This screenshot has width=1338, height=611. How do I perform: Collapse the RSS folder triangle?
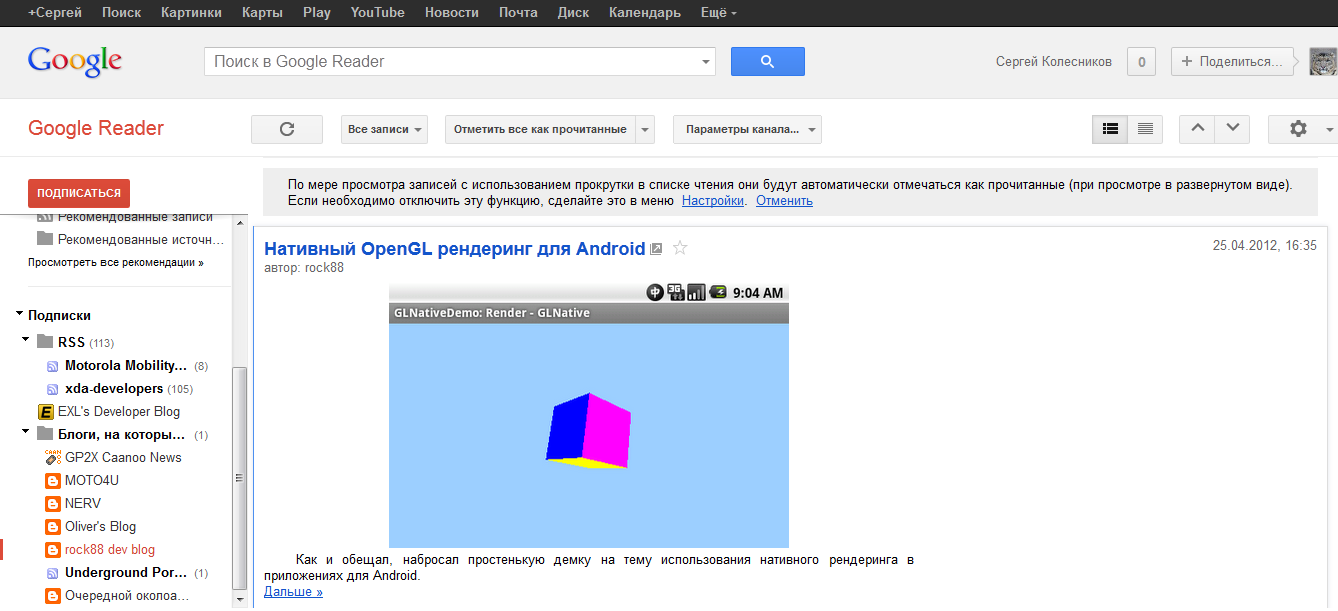tap(26, 340)
